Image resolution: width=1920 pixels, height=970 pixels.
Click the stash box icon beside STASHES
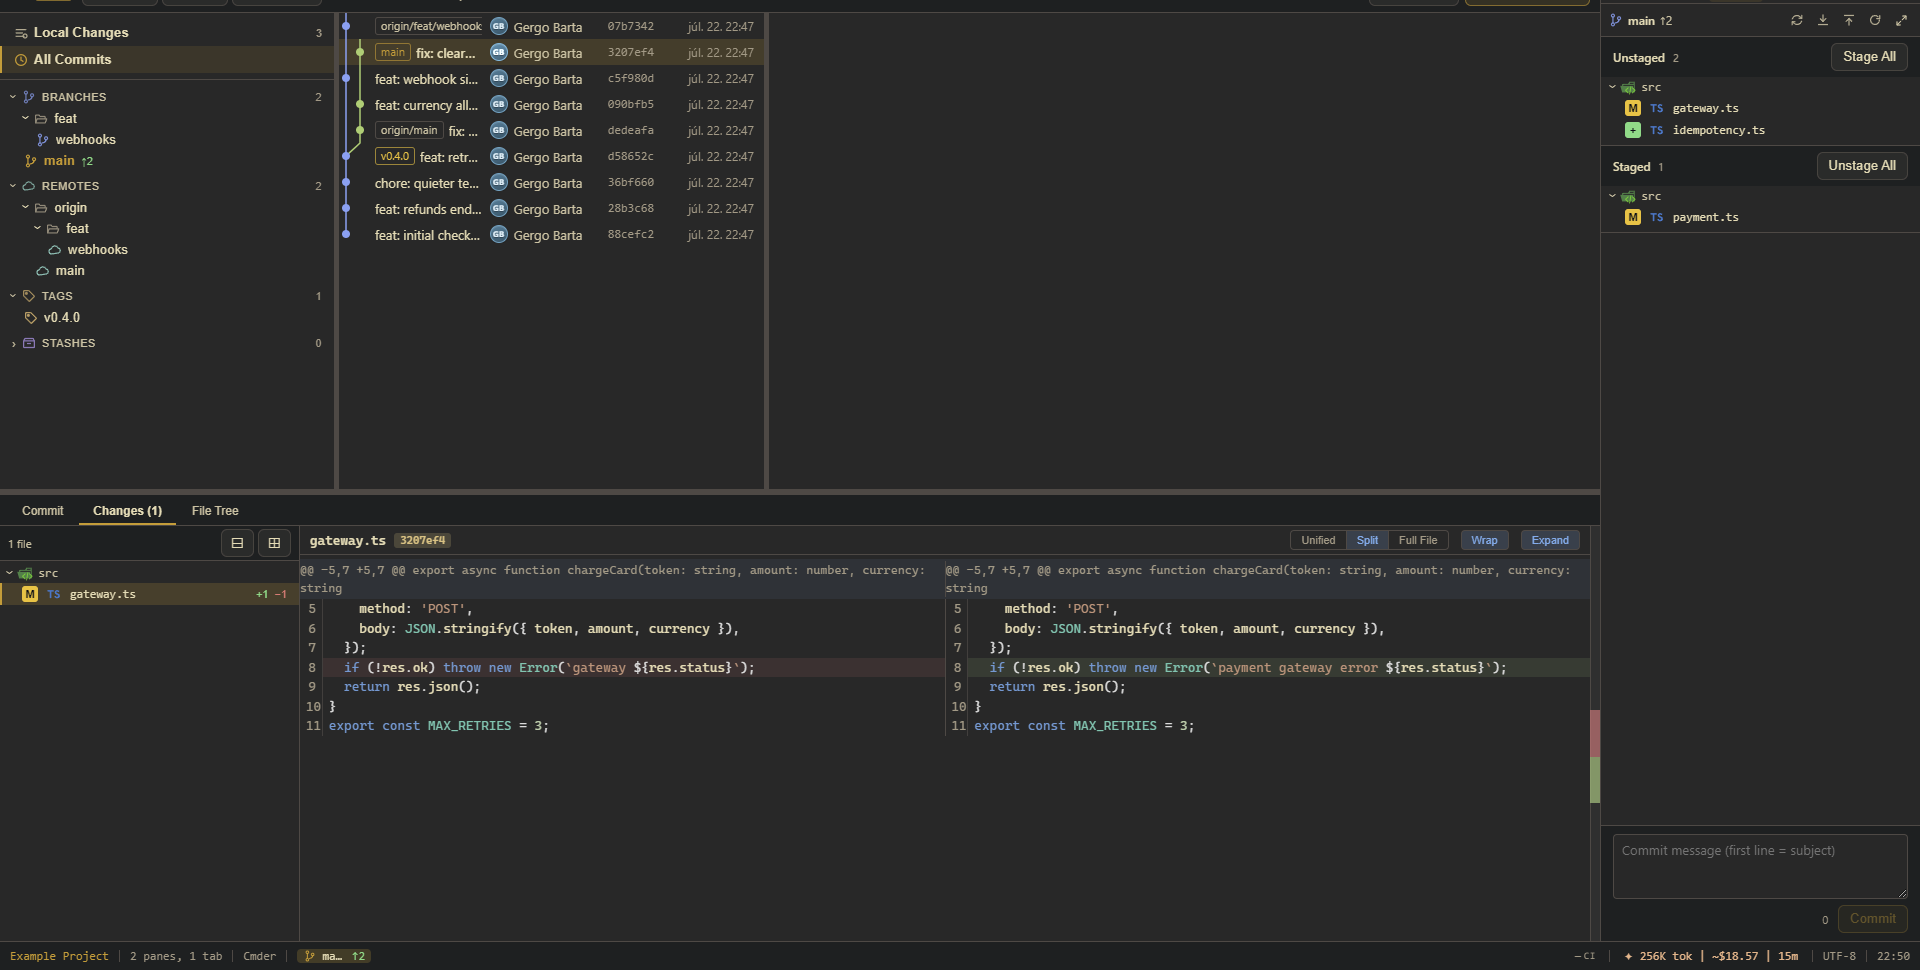coord(29,343)
